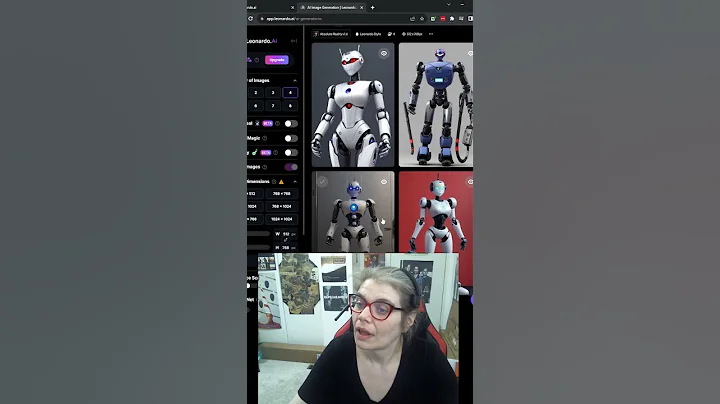Click the height H pixel input field
Viewport: 720px width, 404px height.
click(x=285, y=247)
